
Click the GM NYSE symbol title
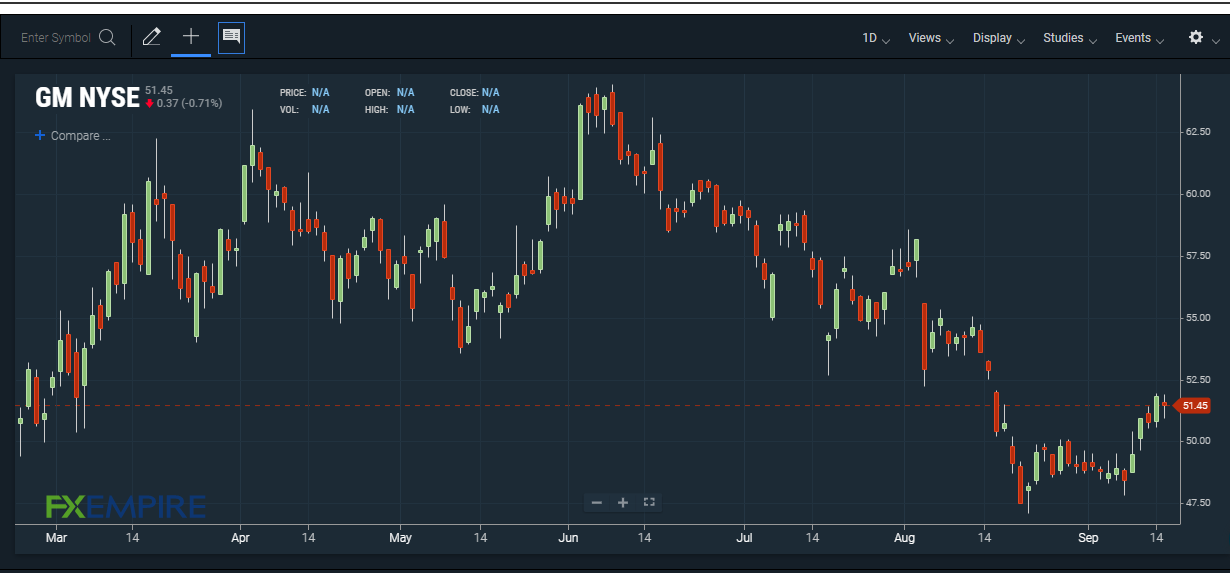click(87, 97)
